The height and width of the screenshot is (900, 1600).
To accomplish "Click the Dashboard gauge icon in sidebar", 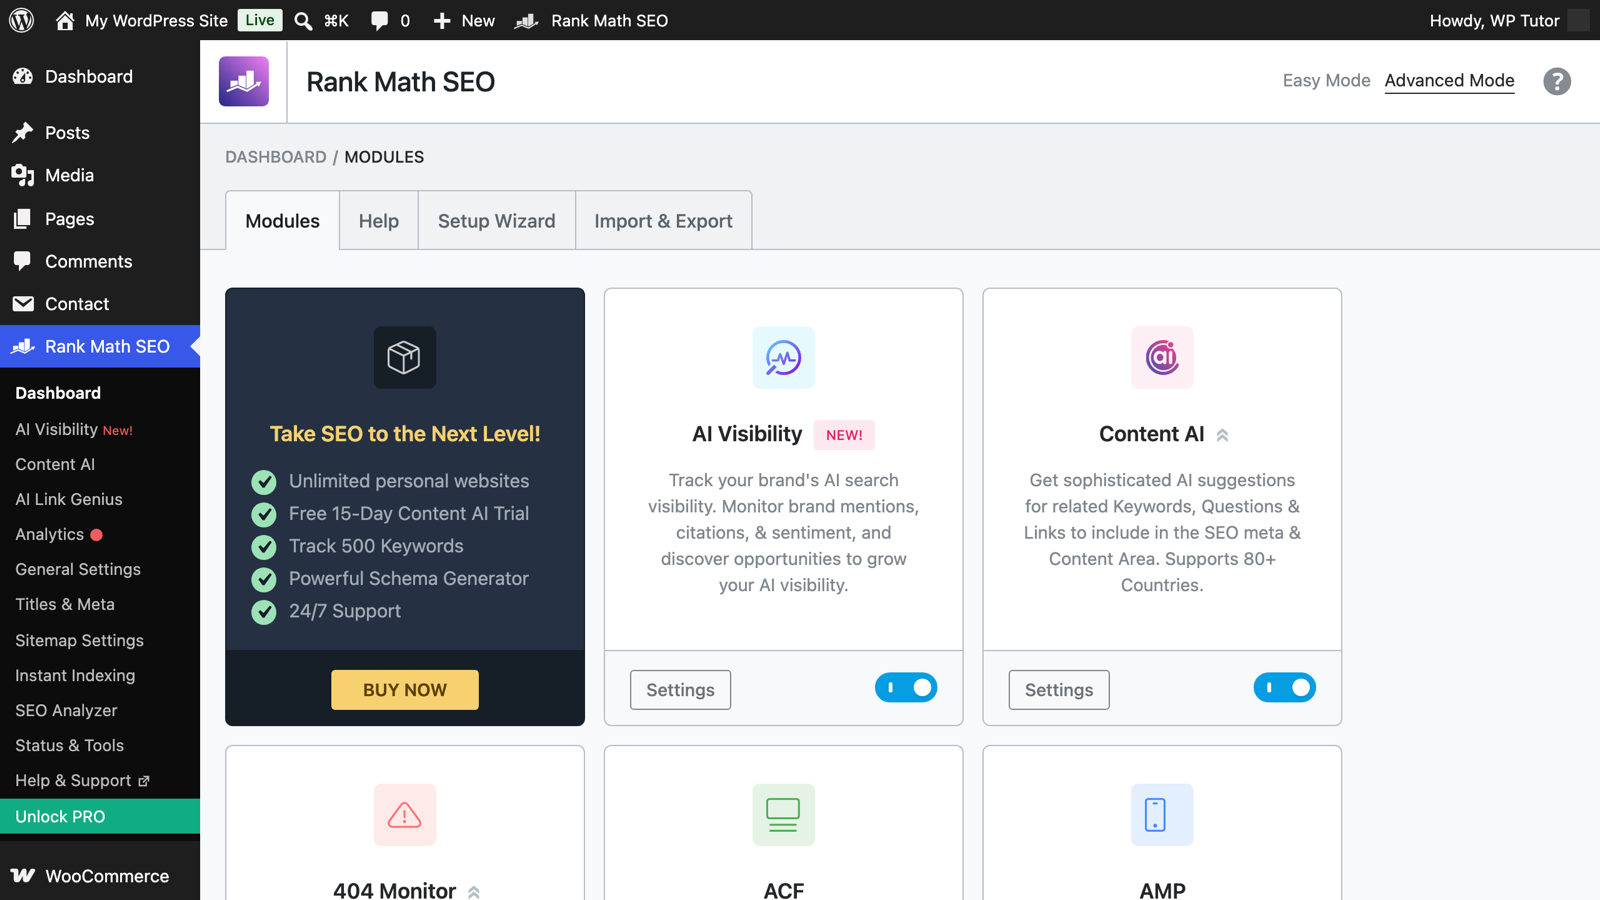I will pos(23,76).
